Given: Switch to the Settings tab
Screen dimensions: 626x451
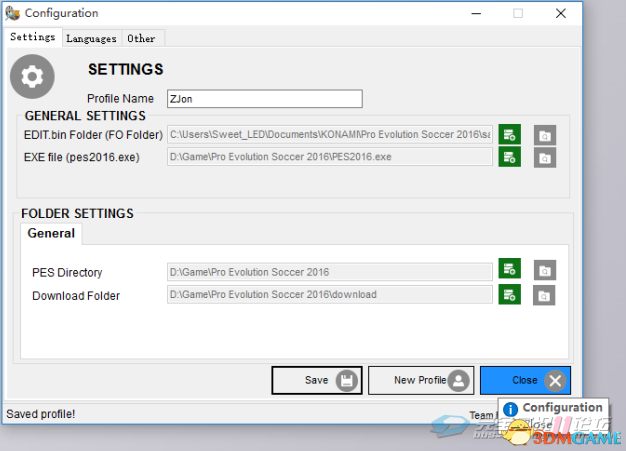Looking at the screenshot, I should (x=33, y=37).
